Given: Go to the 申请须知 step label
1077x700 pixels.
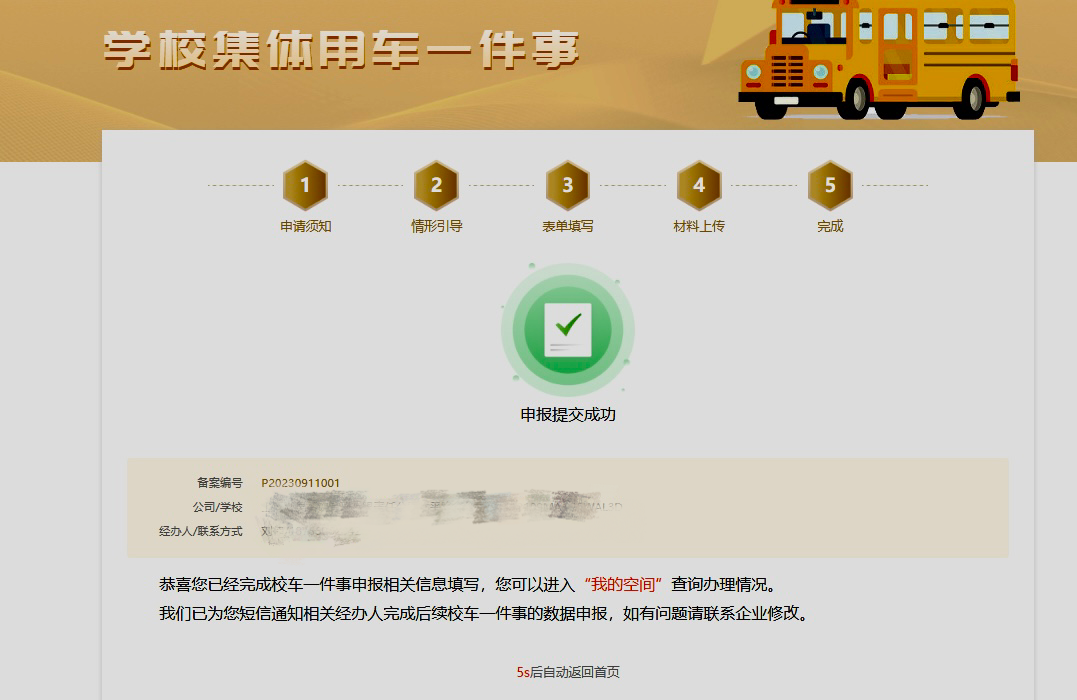Looking at the screenshot, I should [x=305, y=226].
